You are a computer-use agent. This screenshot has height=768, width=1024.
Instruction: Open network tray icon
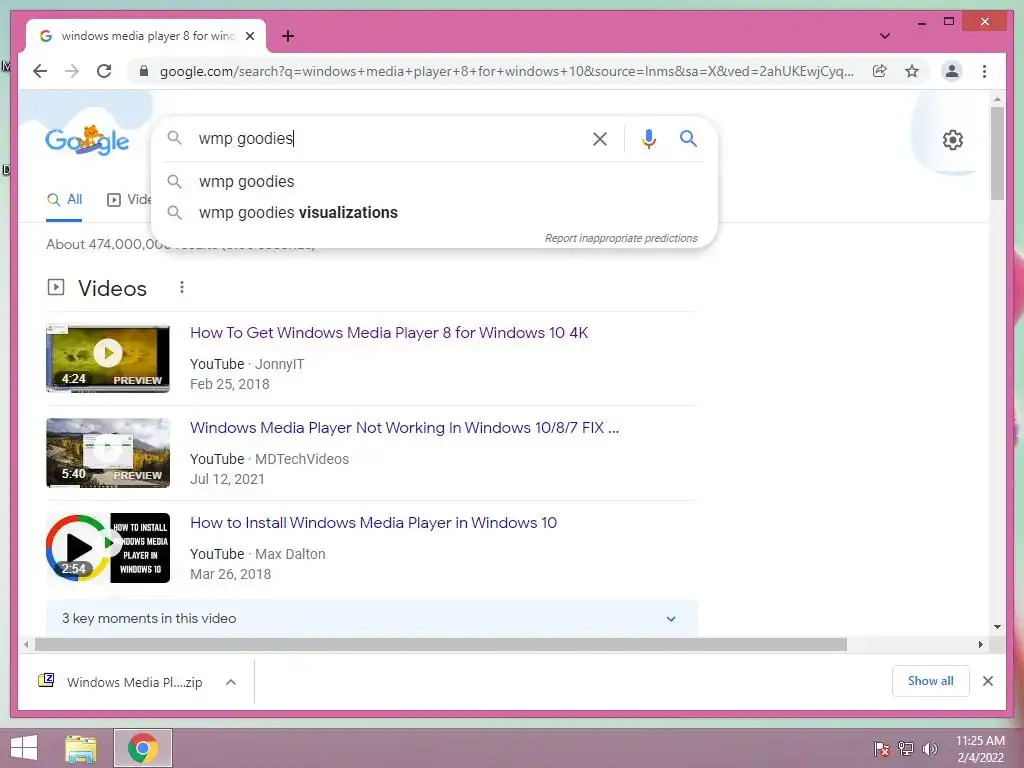[x=906, y=748]
